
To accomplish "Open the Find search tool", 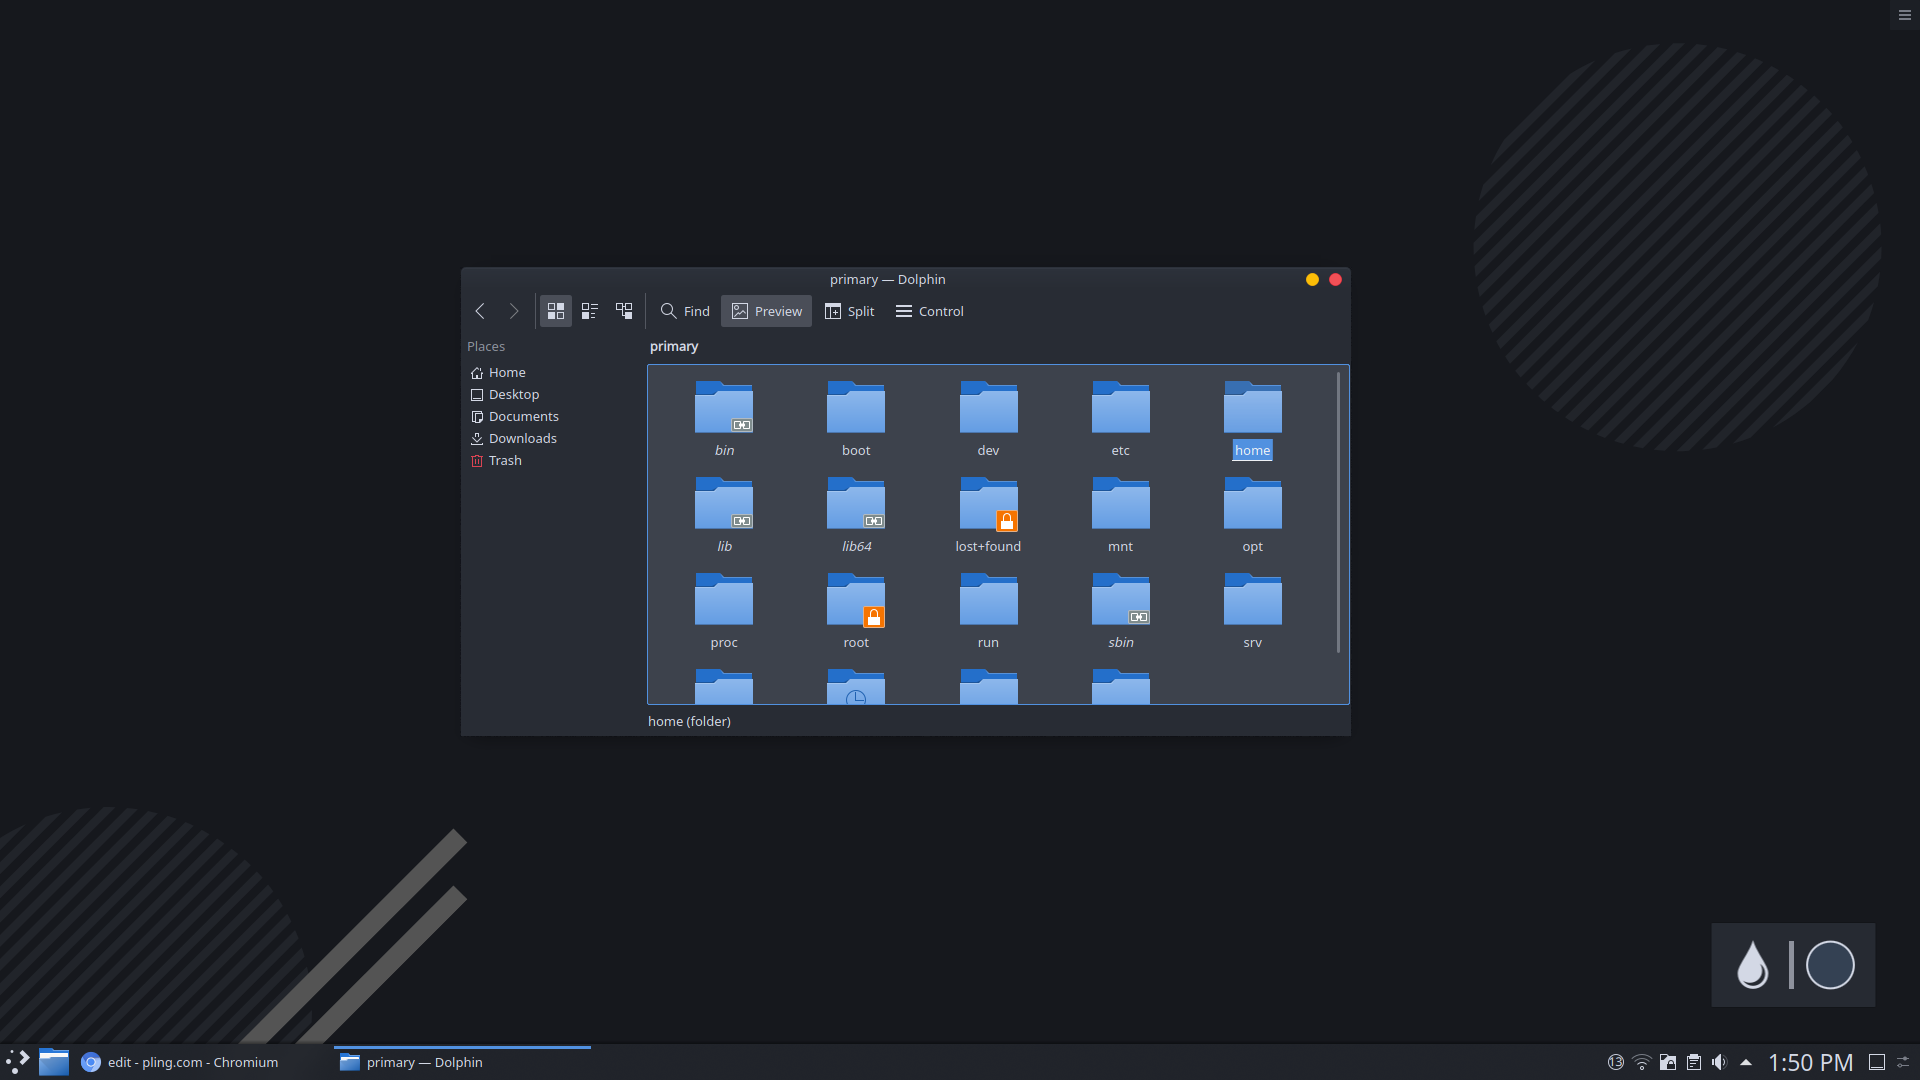I will click(x=685, y=311).
